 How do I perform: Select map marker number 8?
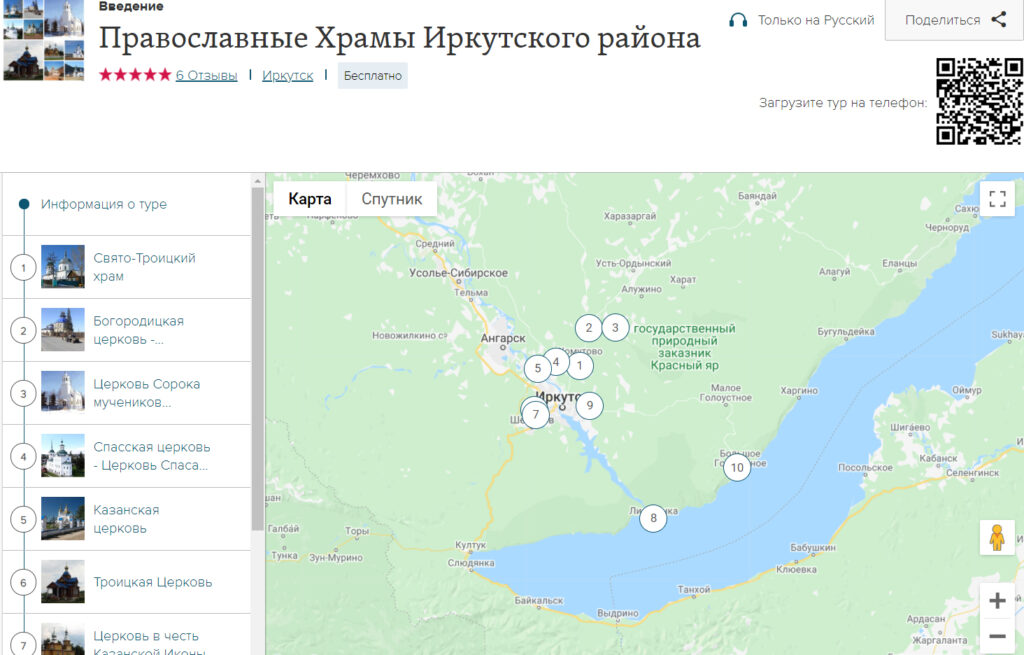pos(653,518)
